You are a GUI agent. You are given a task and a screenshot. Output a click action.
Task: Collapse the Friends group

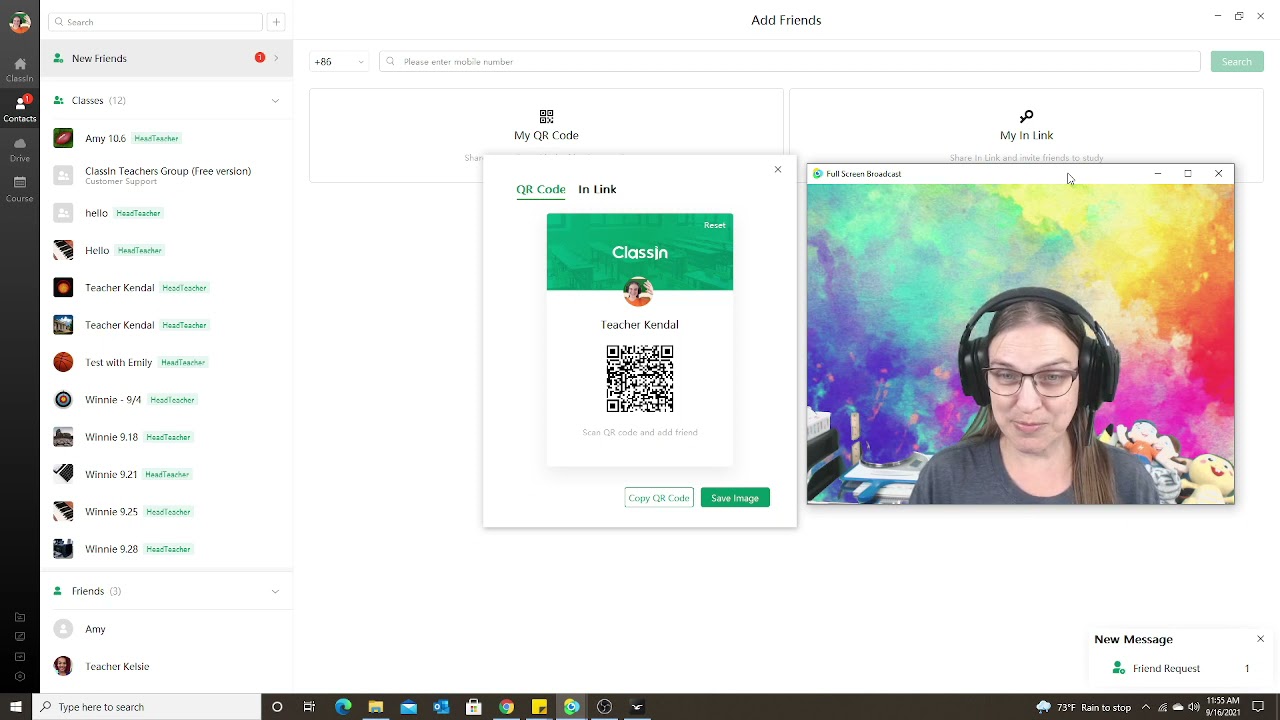coord(275,591)
